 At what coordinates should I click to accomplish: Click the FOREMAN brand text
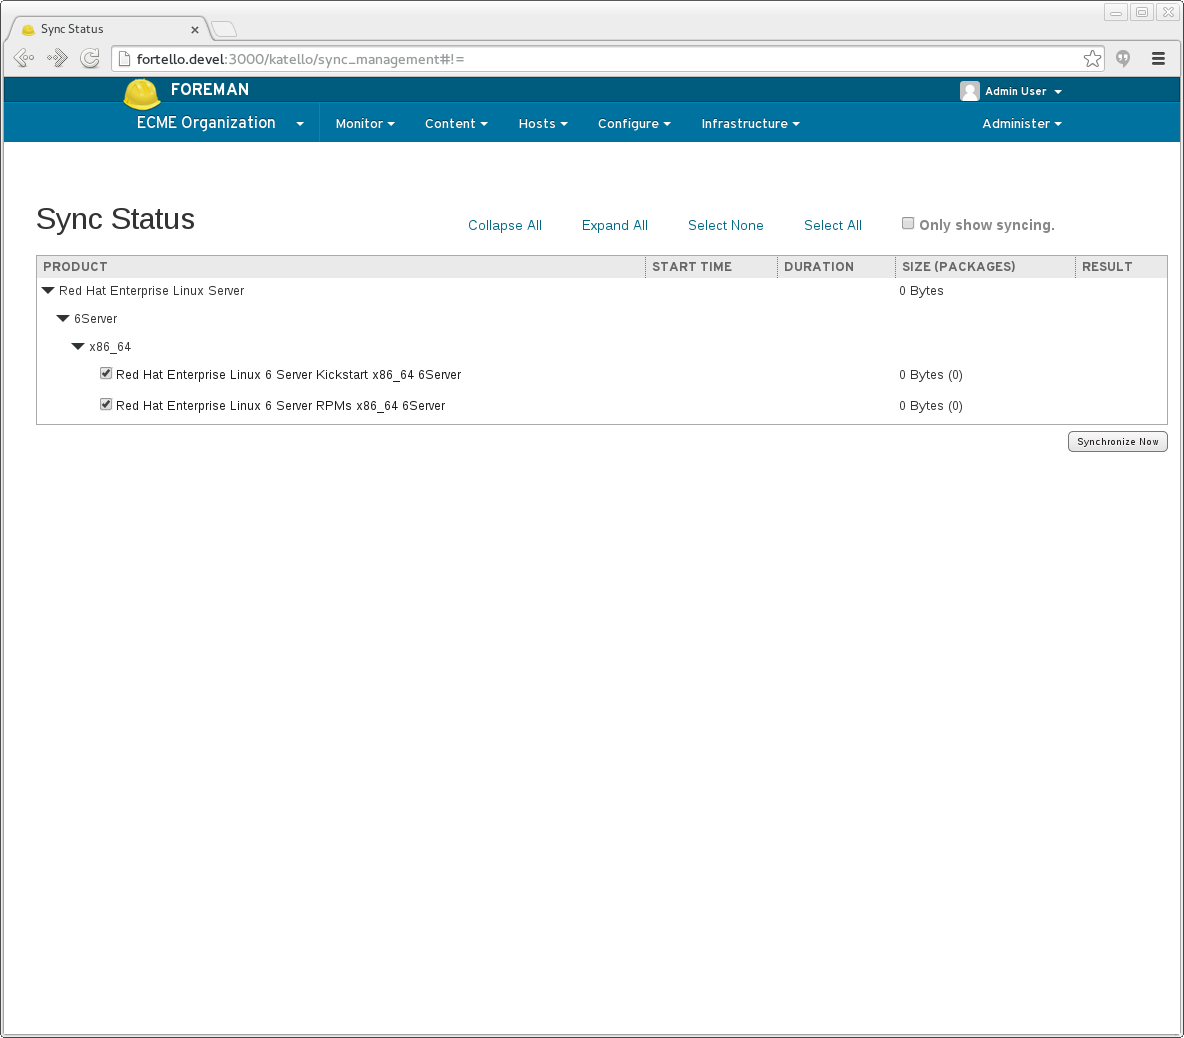[x=210, y=89]
